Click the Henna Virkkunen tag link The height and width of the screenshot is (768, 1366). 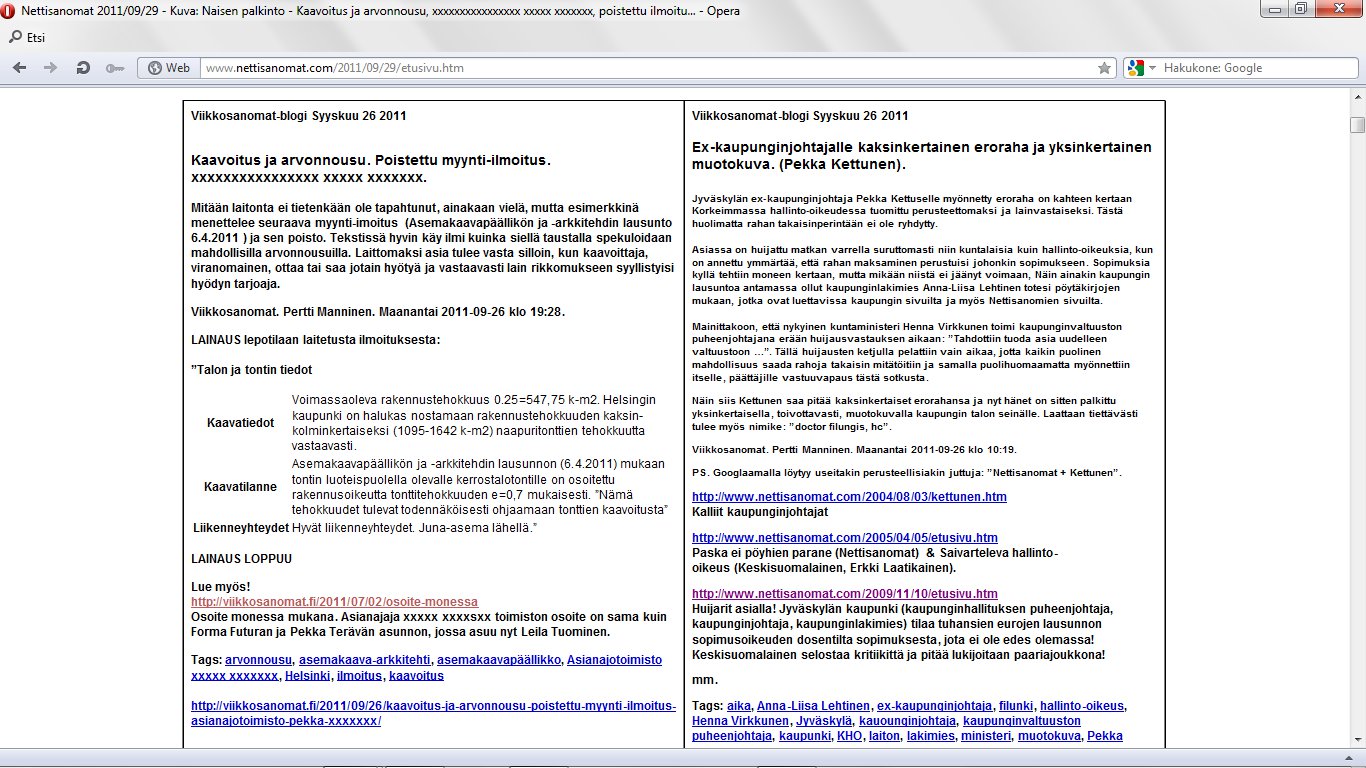pyautogui.click(x=738, y=721)
